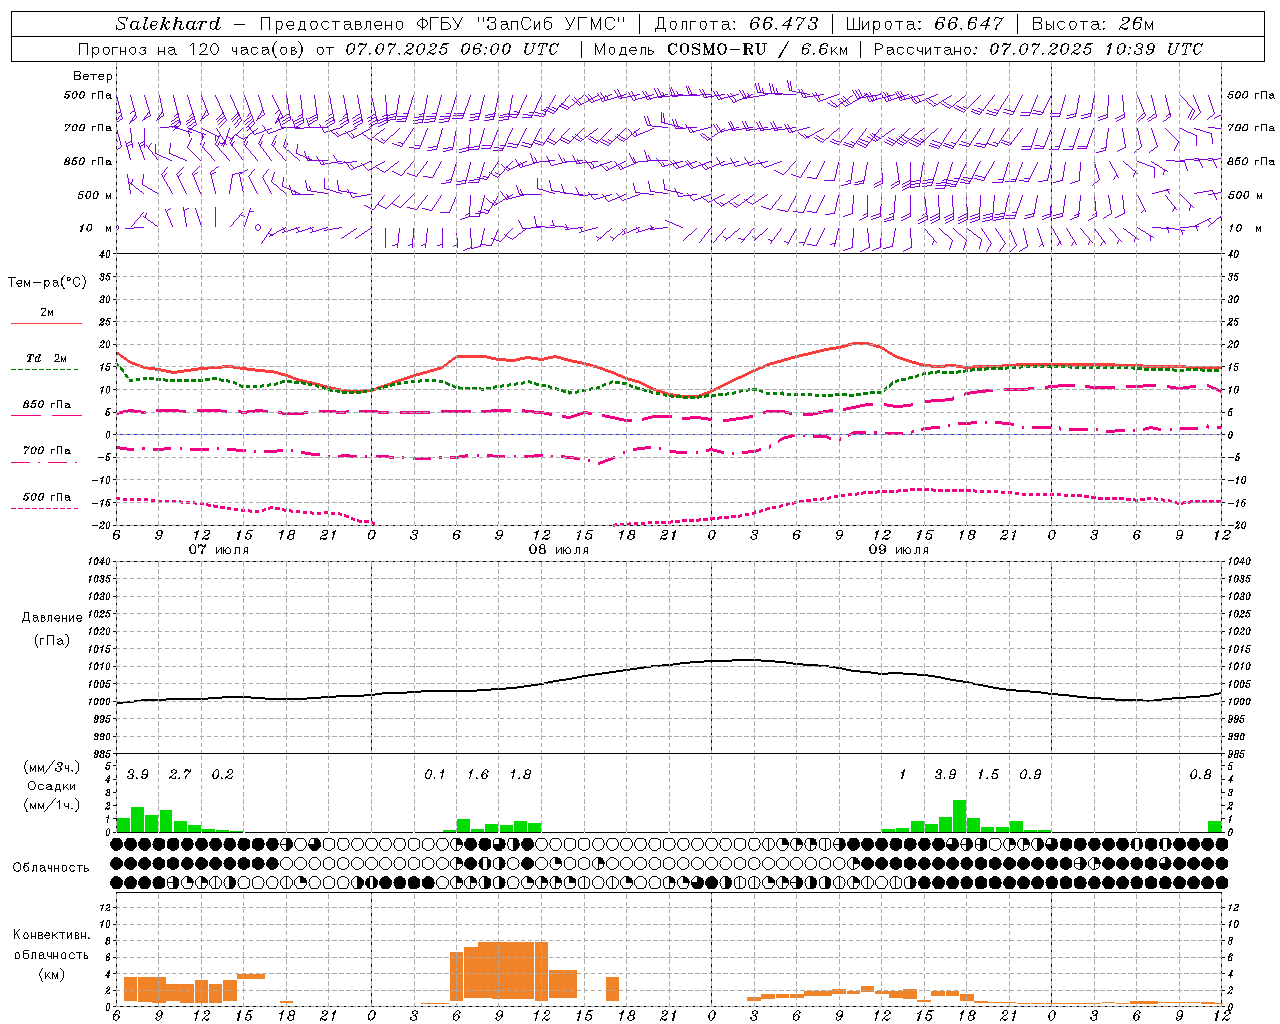Viewport: 1280px width, 1024px height.
Task: Click the "Долгота: 66.473" value
Action: click(736, 24)
